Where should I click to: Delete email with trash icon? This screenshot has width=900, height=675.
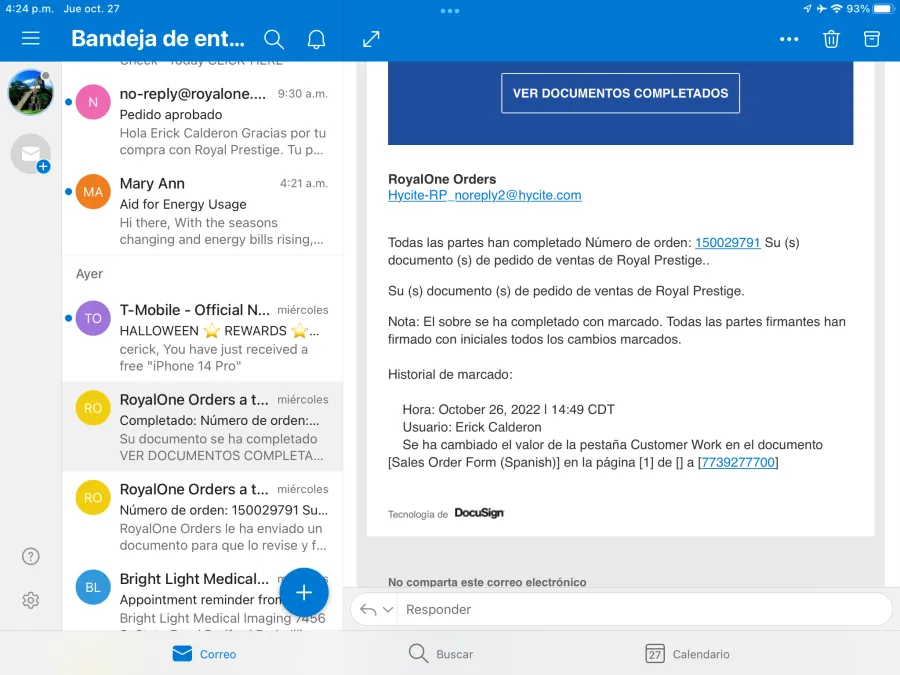[x=831, y=39]
